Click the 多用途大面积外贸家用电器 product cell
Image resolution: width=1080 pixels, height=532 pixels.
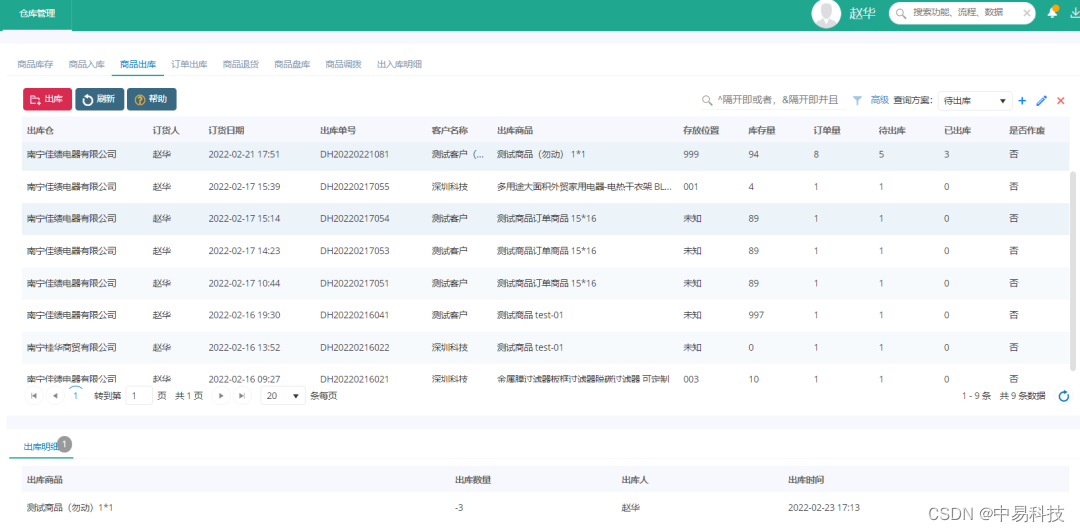pos(583,187)
